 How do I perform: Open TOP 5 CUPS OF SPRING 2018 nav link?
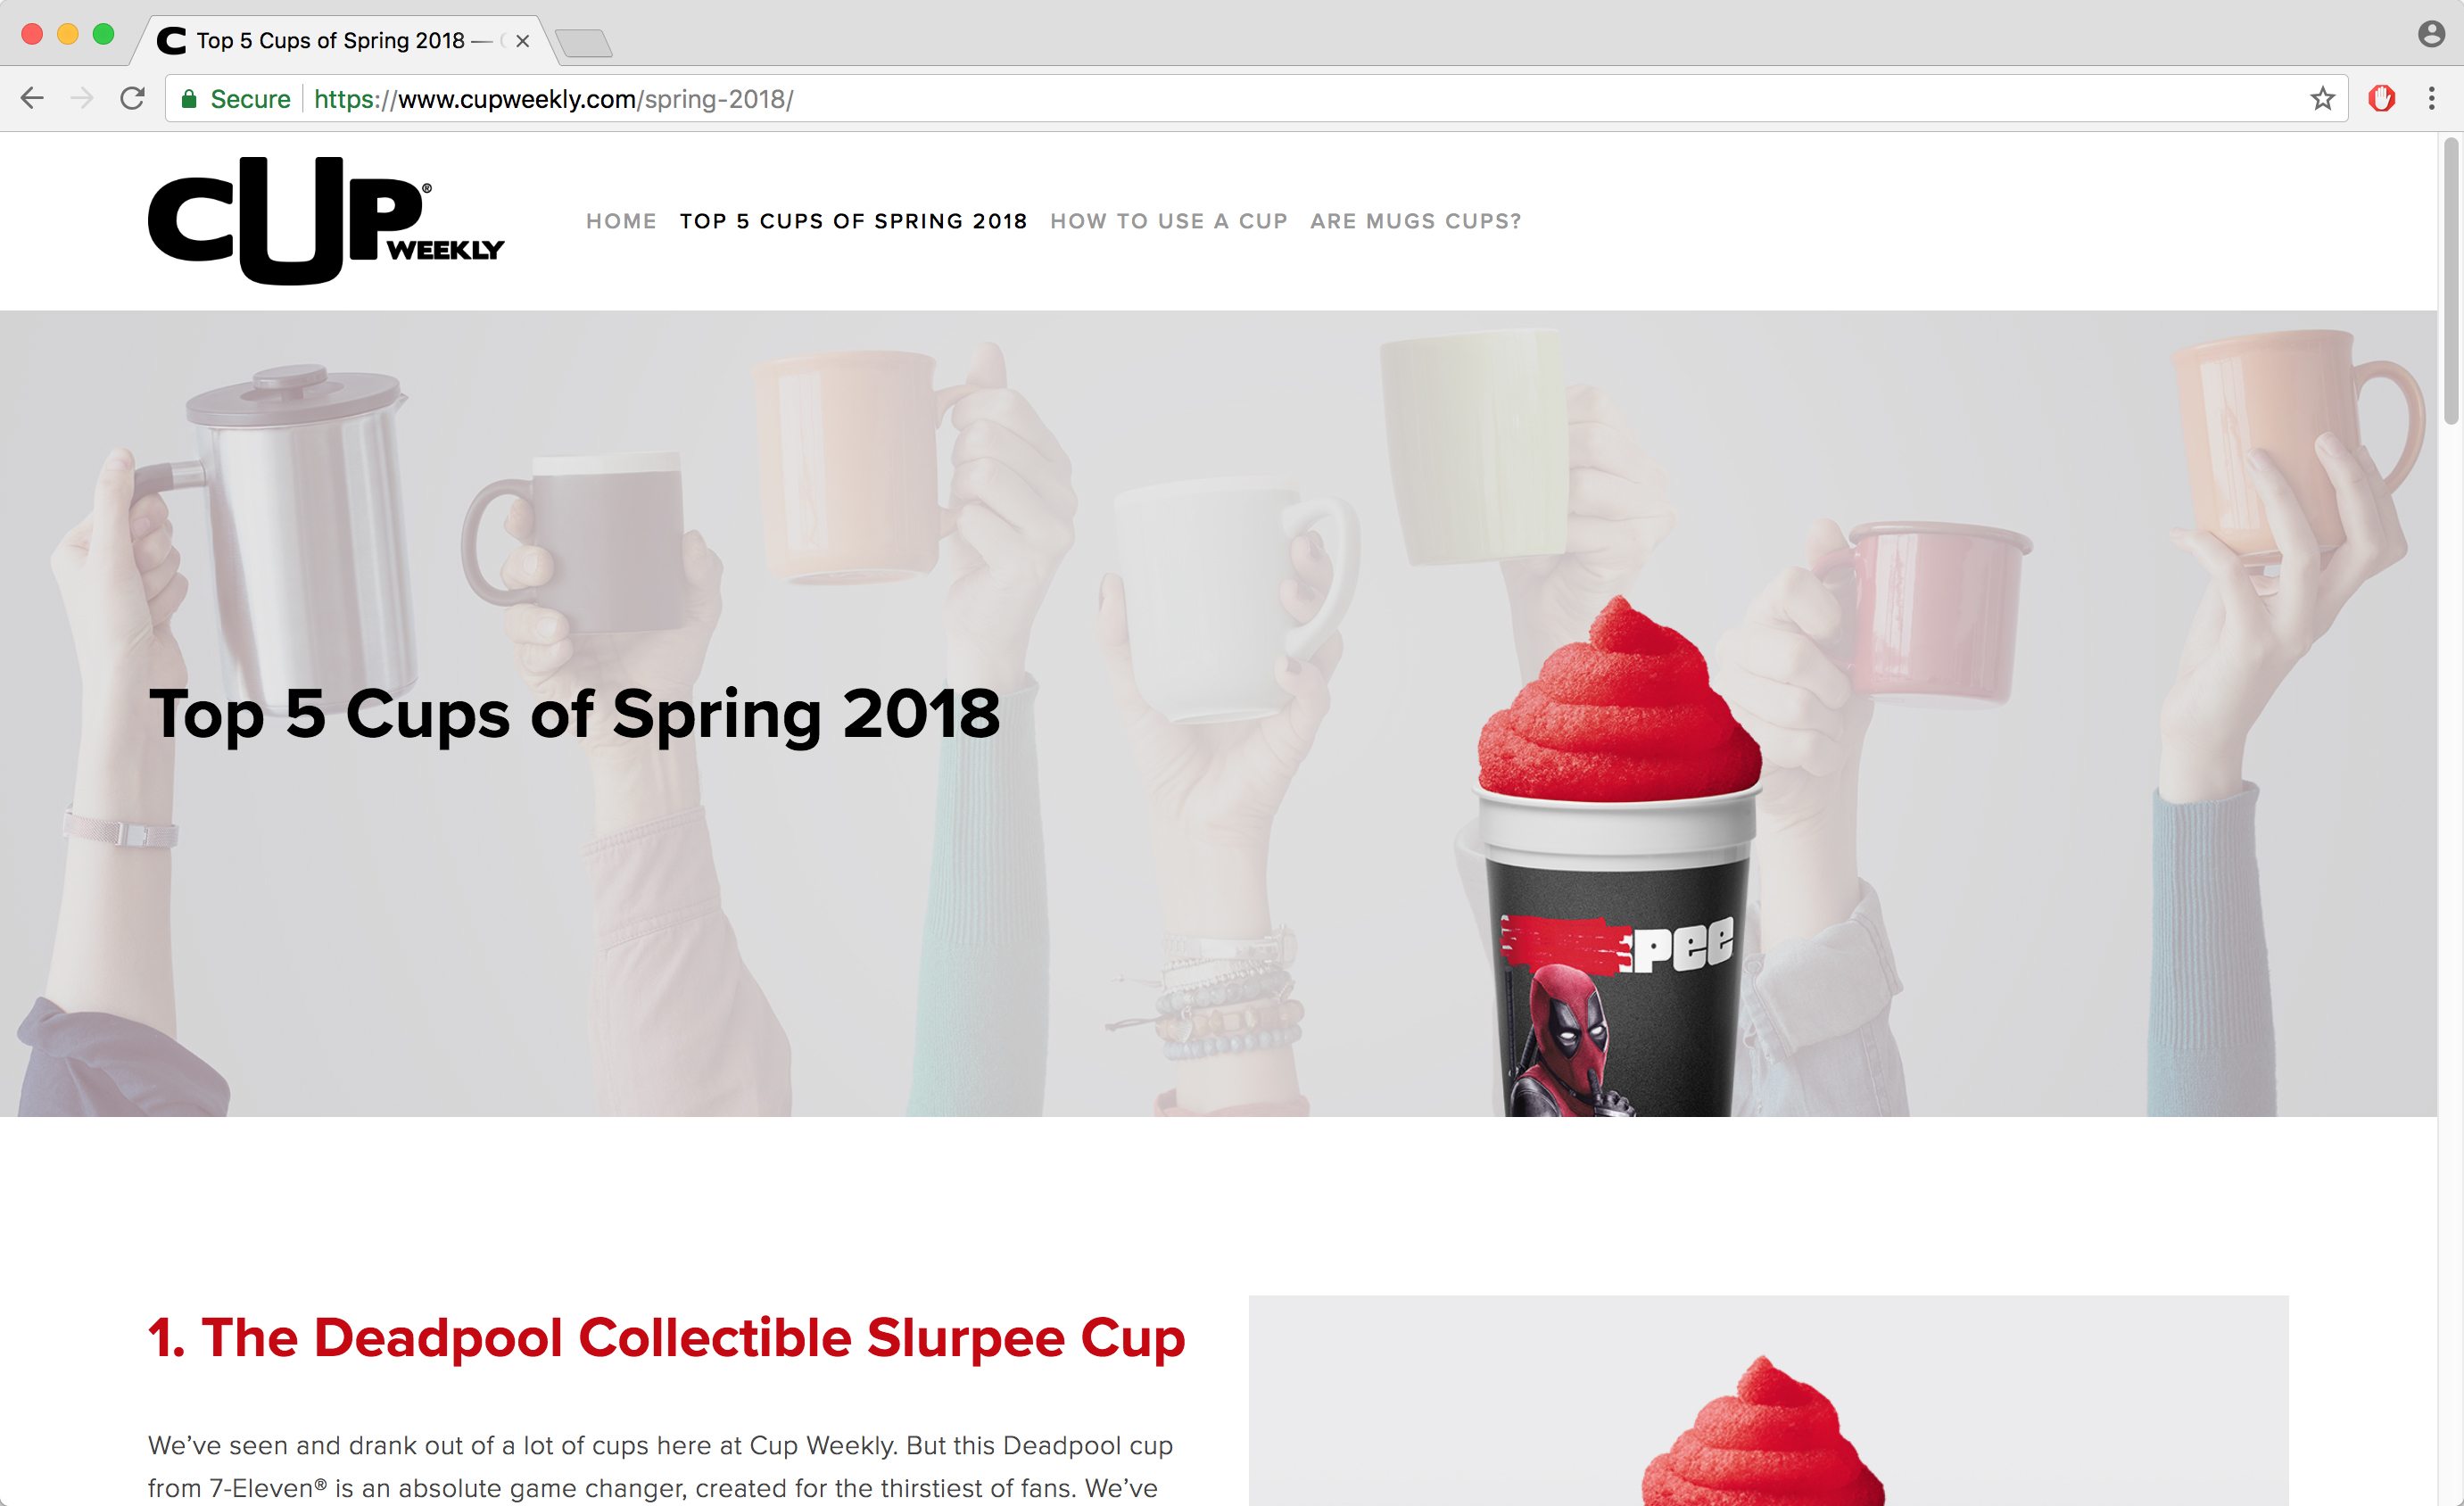point(853,221)
